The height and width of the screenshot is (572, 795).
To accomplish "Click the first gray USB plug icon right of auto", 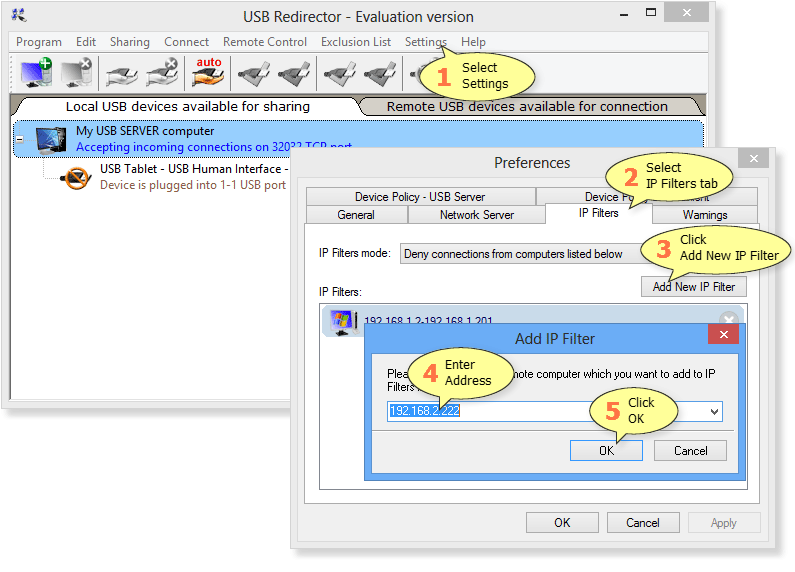I will point(254,74).
